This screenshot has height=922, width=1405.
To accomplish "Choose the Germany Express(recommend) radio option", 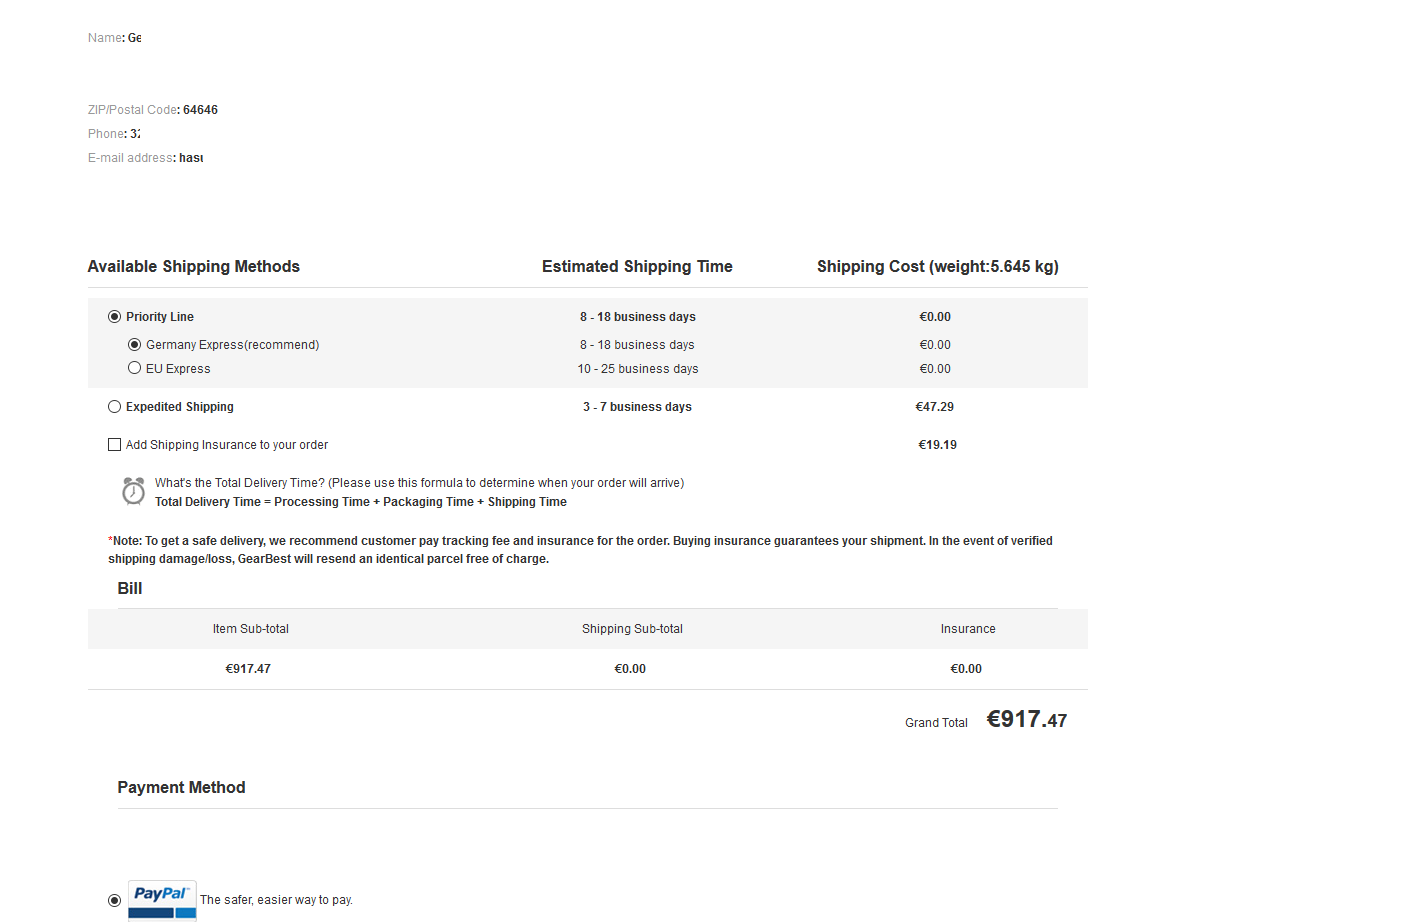I will (x=134, y=345).
